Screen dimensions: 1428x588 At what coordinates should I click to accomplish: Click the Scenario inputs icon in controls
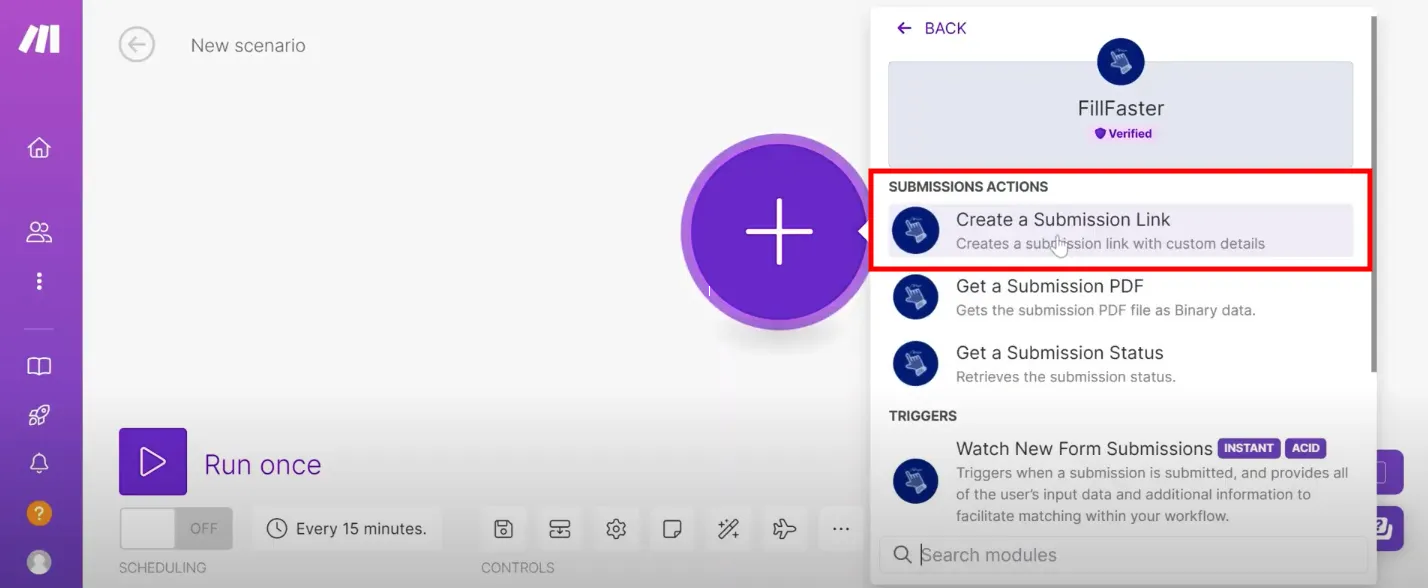[560, 529]
